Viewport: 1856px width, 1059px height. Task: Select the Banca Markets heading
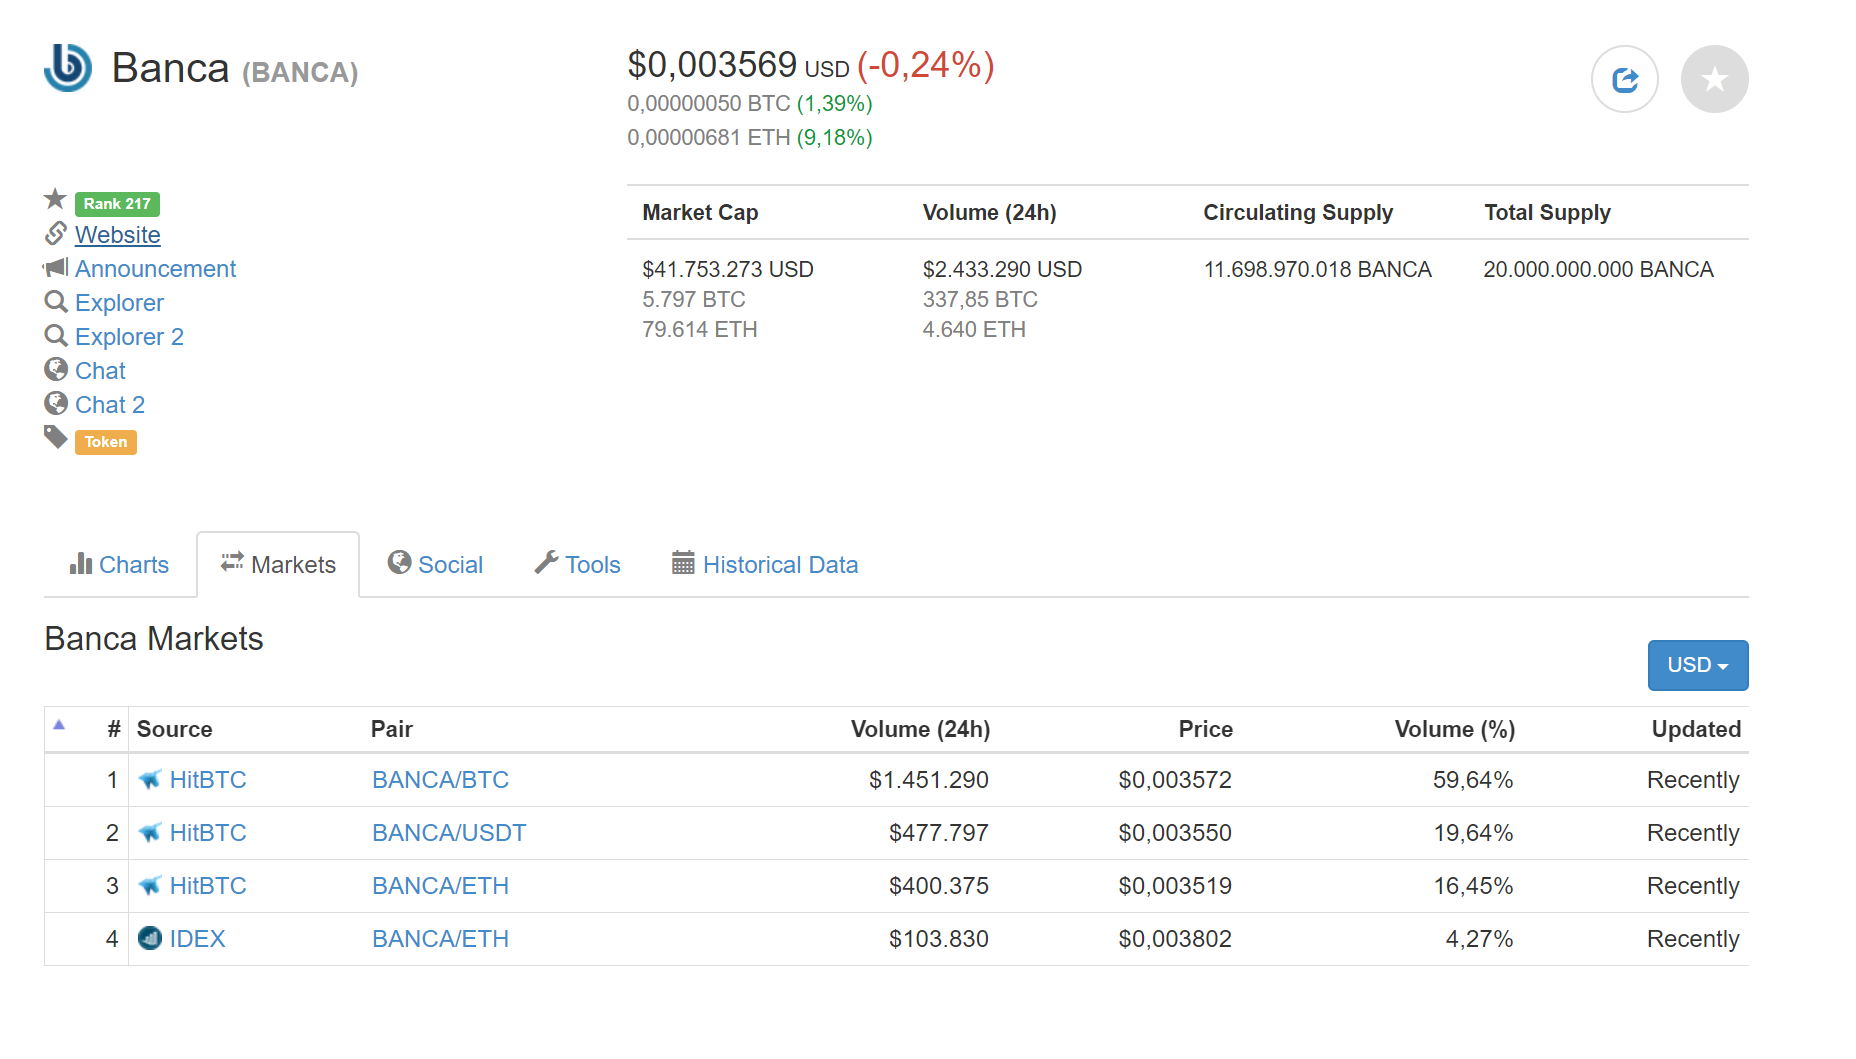click(x=154, y=639)
